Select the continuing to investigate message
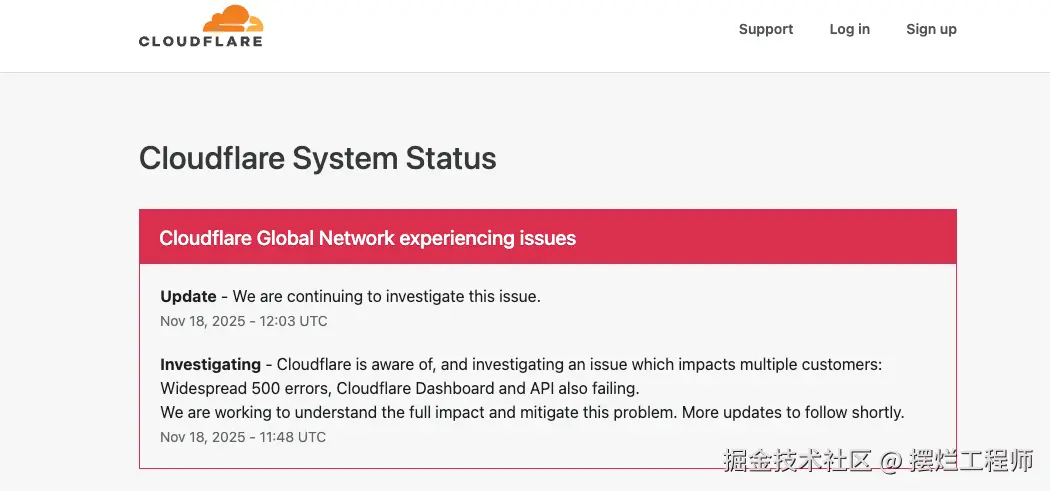 pyautogui.click(x=386, y=297)
